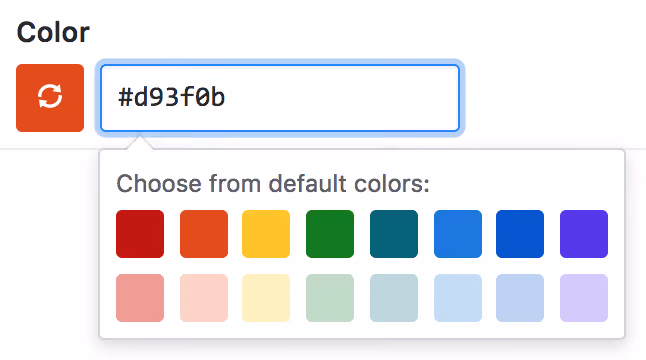Click the orange refresh color button
Screen dimensions: 646x360
pyautogui.click(x=50, y=98)
